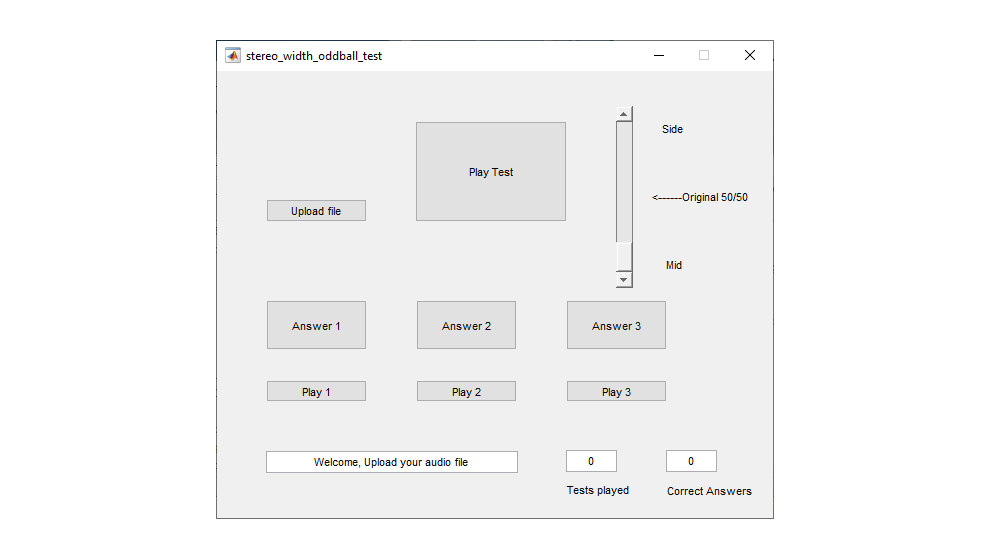Screen dimensions: 990x560
Task: Select the 'Welcome, Upload your audio file' status field
Action: (x=391, y=462)
